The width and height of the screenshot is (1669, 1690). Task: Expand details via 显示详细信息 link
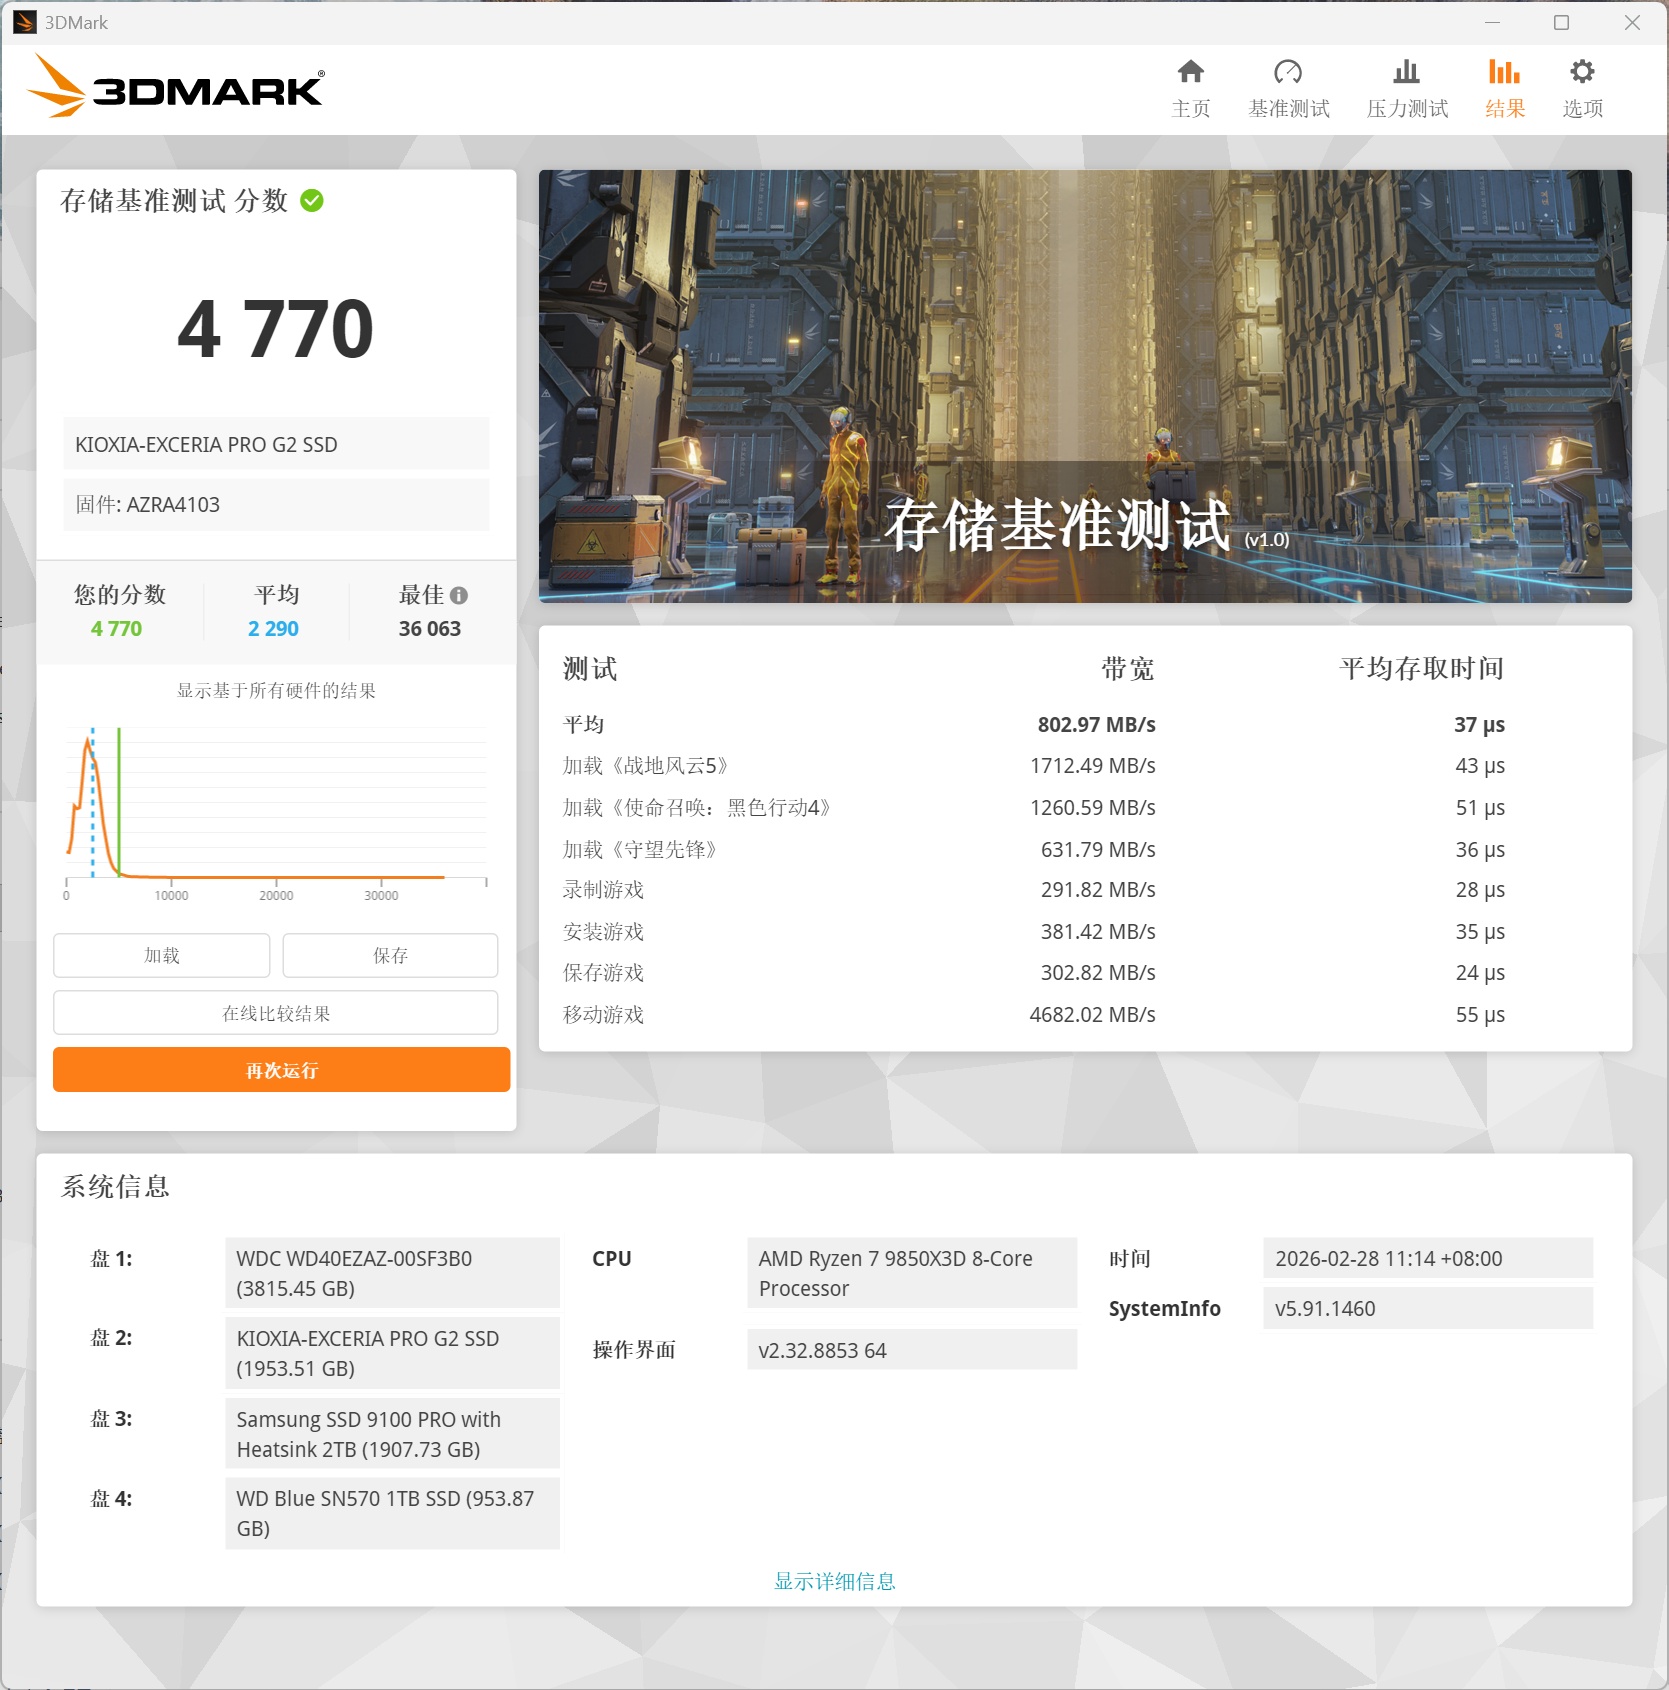834,1581
